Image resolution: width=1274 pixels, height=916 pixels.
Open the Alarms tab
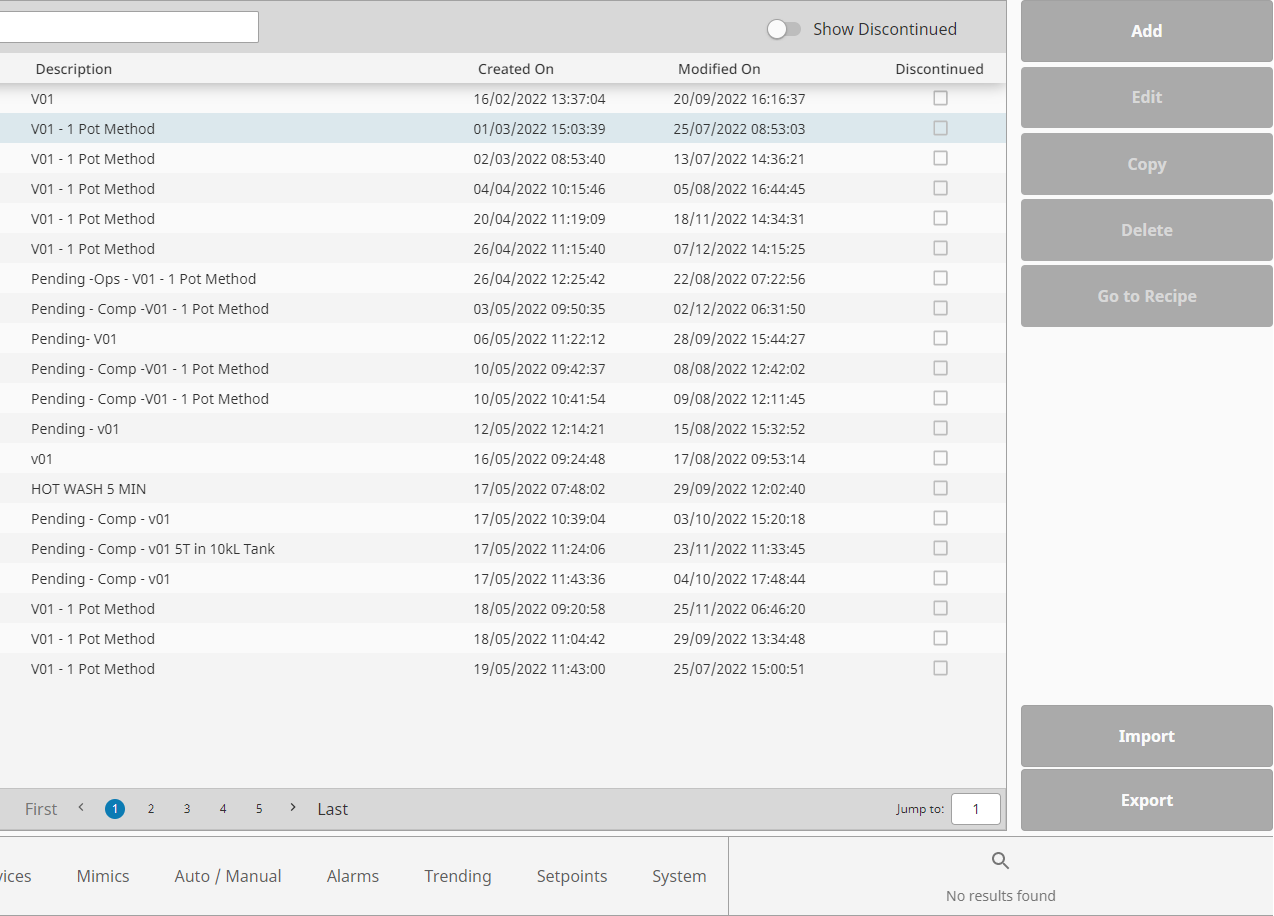point(353,876)
